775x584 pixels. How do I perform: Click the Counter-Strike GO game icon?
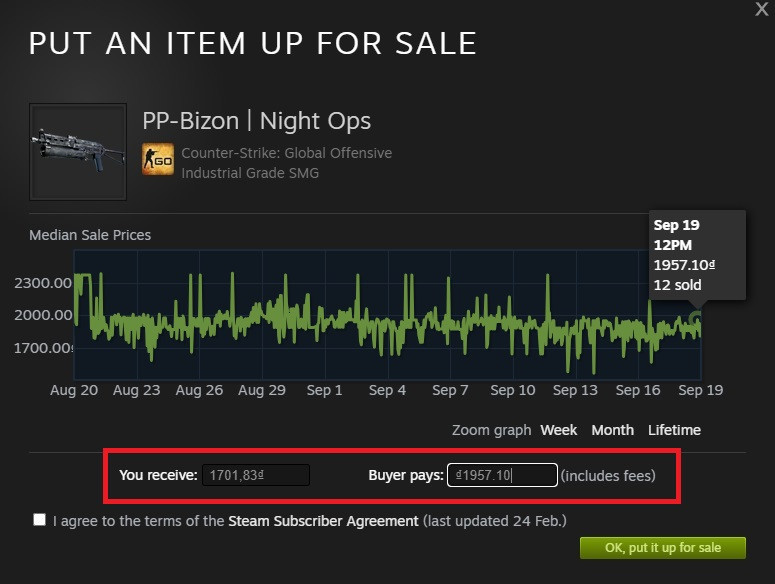(158, 159)
